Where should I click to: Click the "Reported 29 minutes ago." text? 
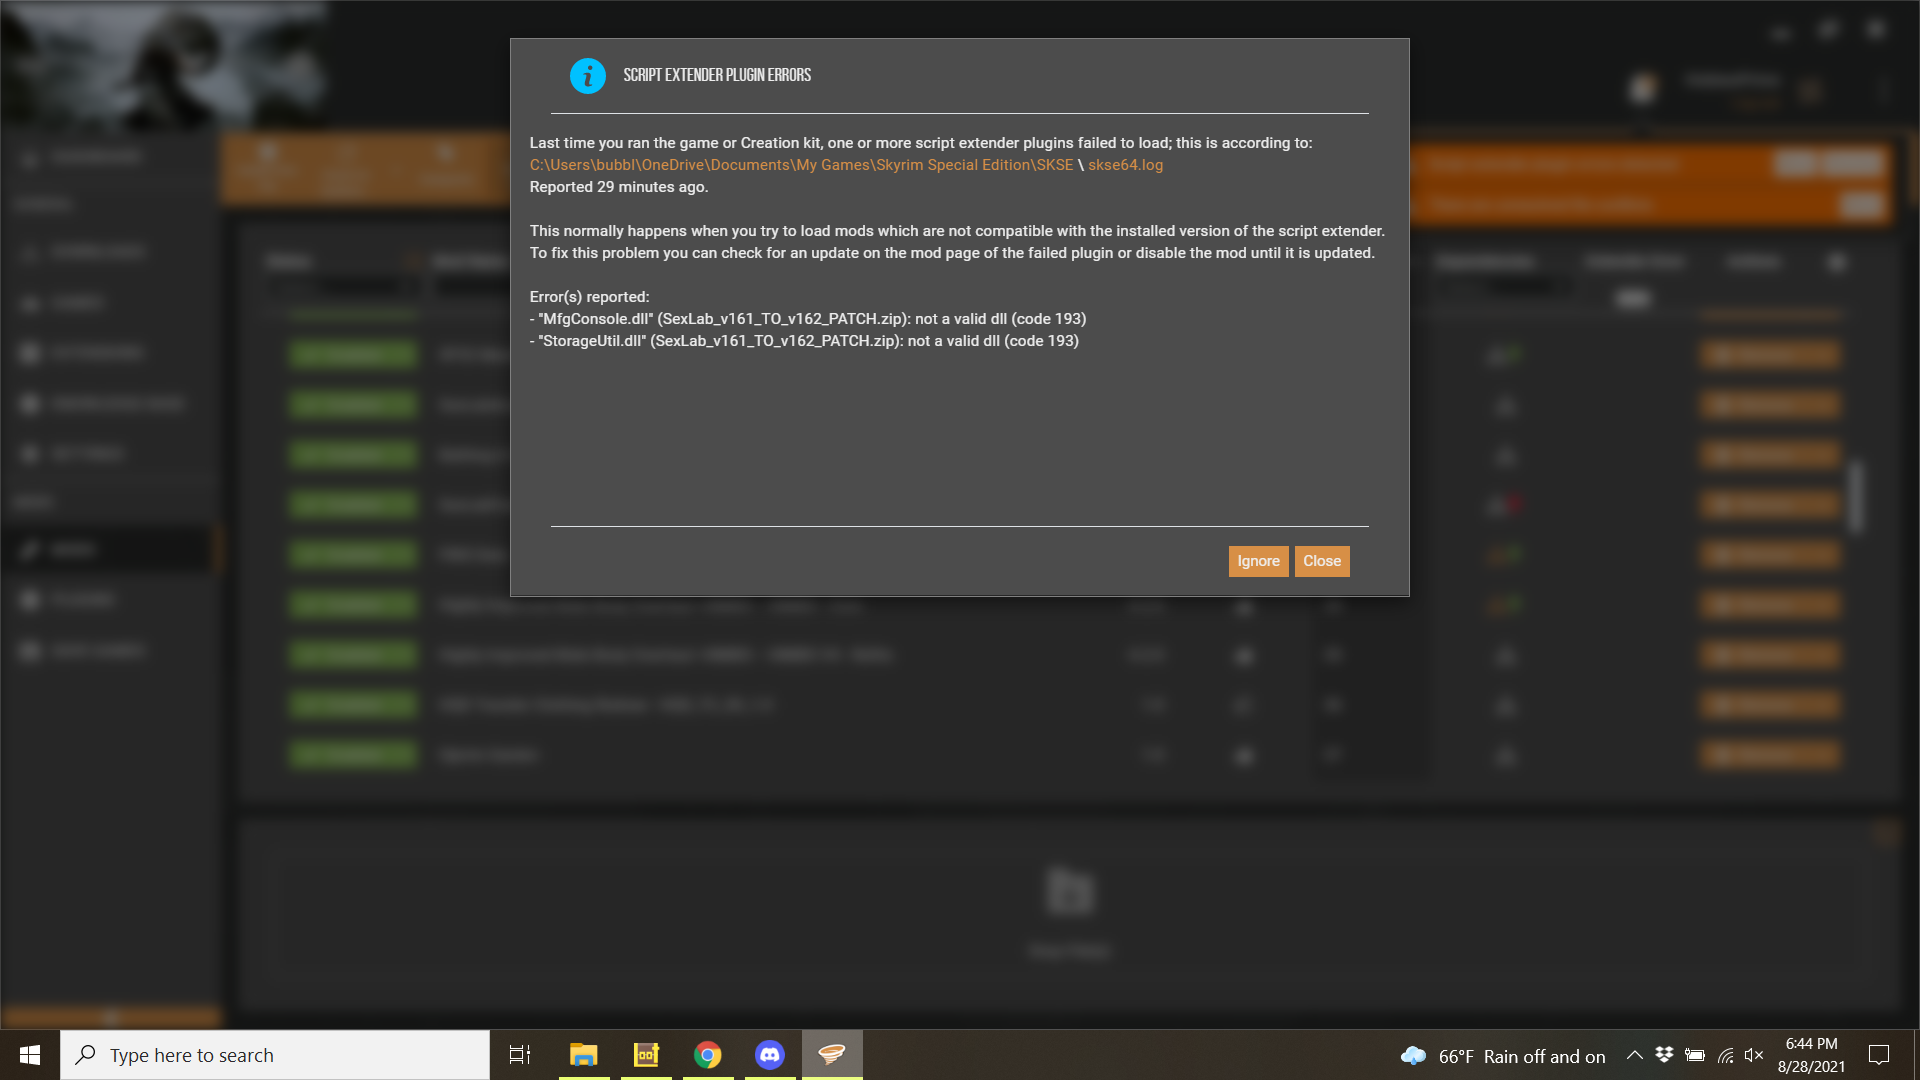[619, 187]
